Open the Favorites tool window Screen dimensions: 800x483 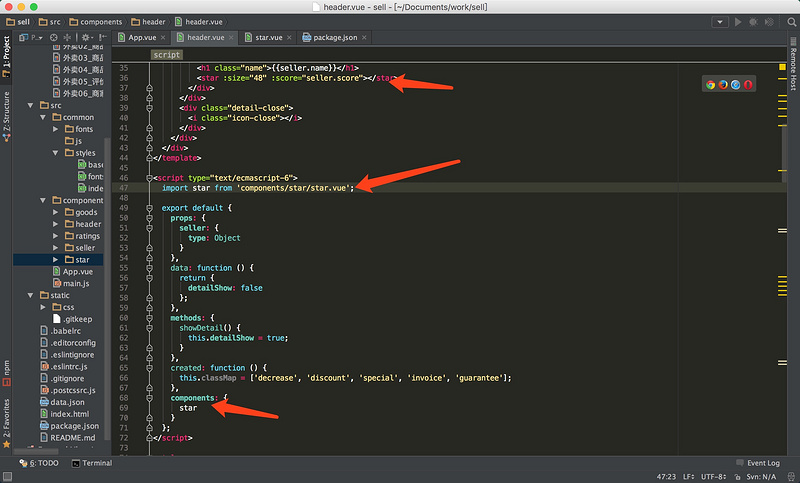pos(6,423)
